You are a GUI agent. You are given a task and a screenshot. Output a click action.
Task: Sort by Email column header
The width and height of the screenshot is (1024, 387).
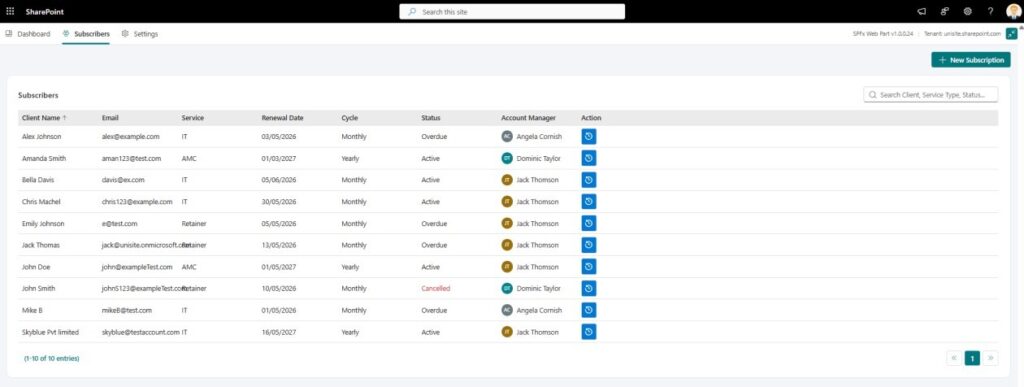coord(110,118)
